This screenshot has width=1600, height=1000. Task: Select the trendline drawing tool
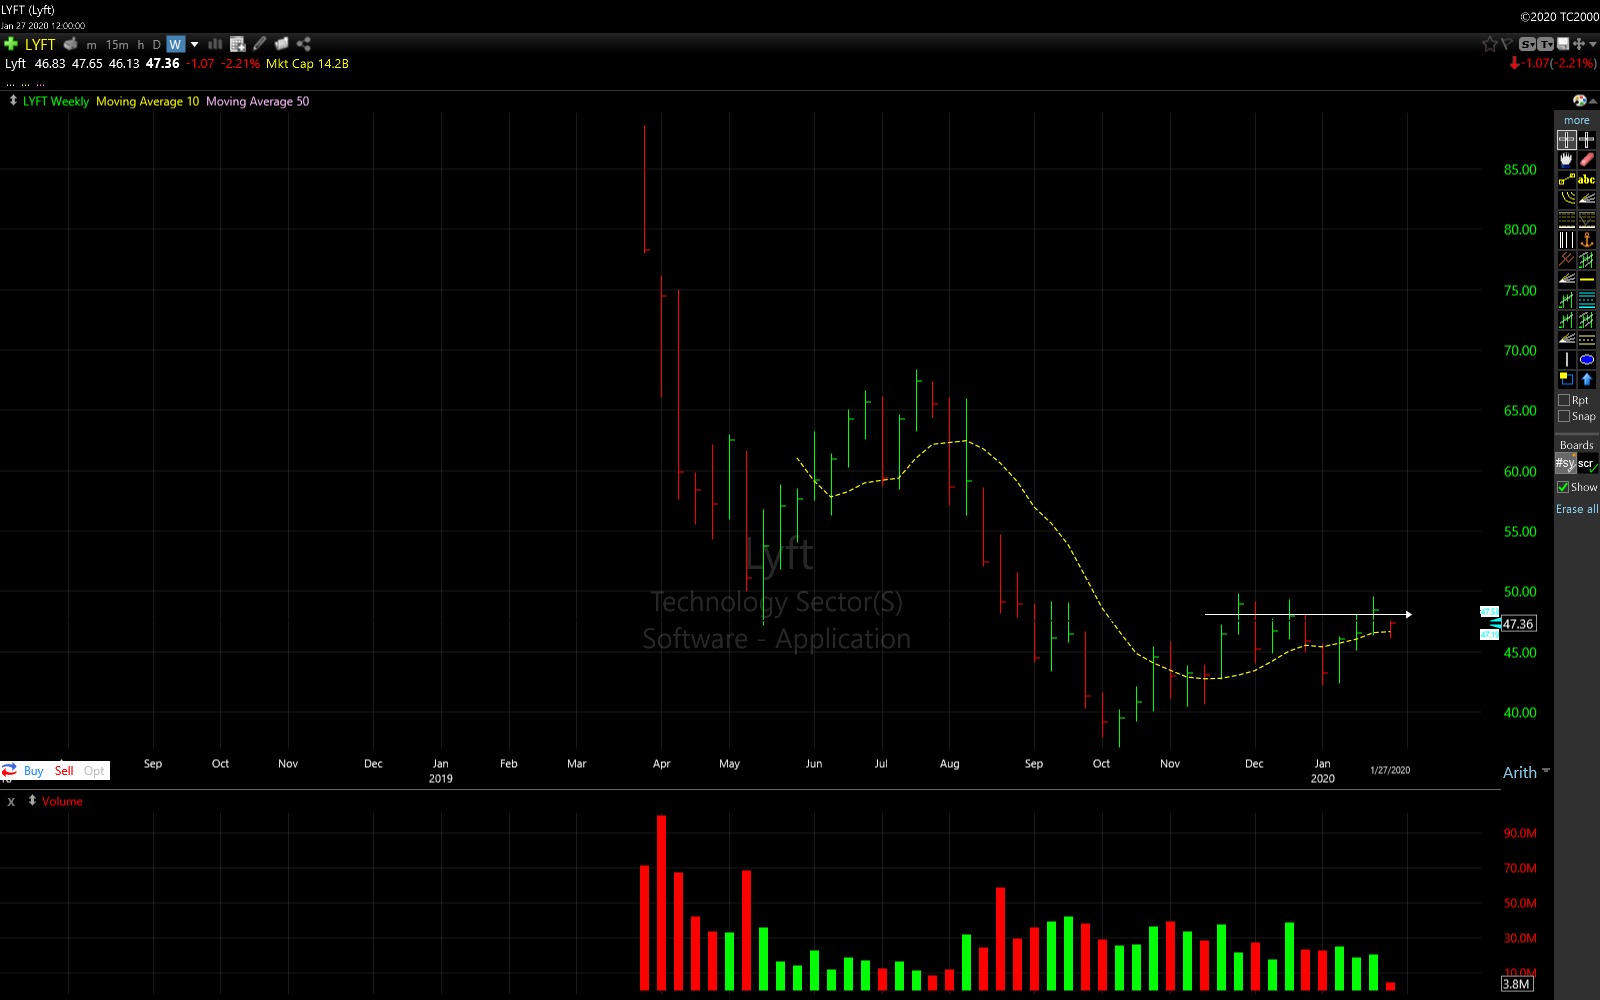click(x=1566, y=179)
